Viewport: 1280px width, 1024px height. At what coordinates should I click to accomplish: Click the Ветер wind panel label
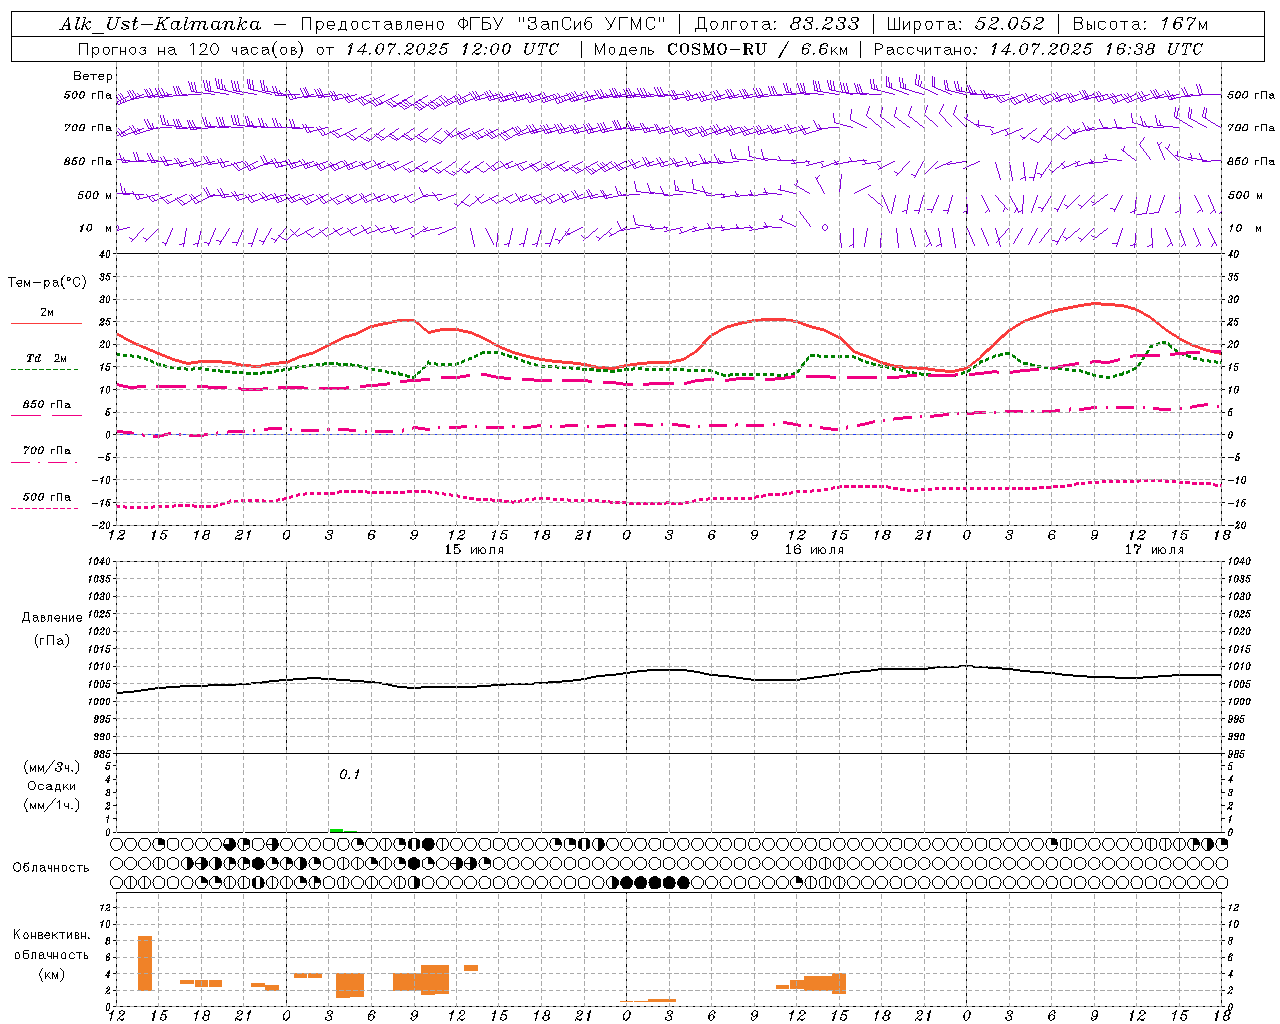(93, 76)
